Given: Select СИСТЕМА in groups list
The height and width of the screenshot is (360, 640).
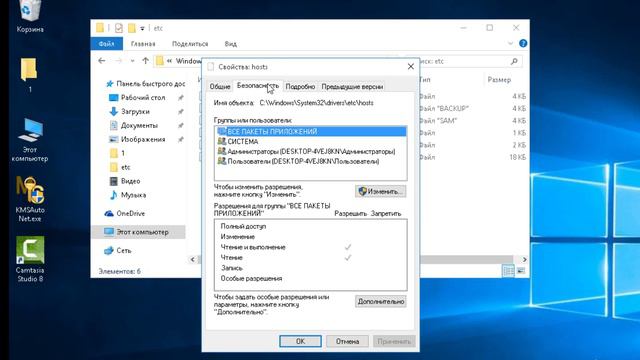Looking at the screenshot, I should click(311, 141).
